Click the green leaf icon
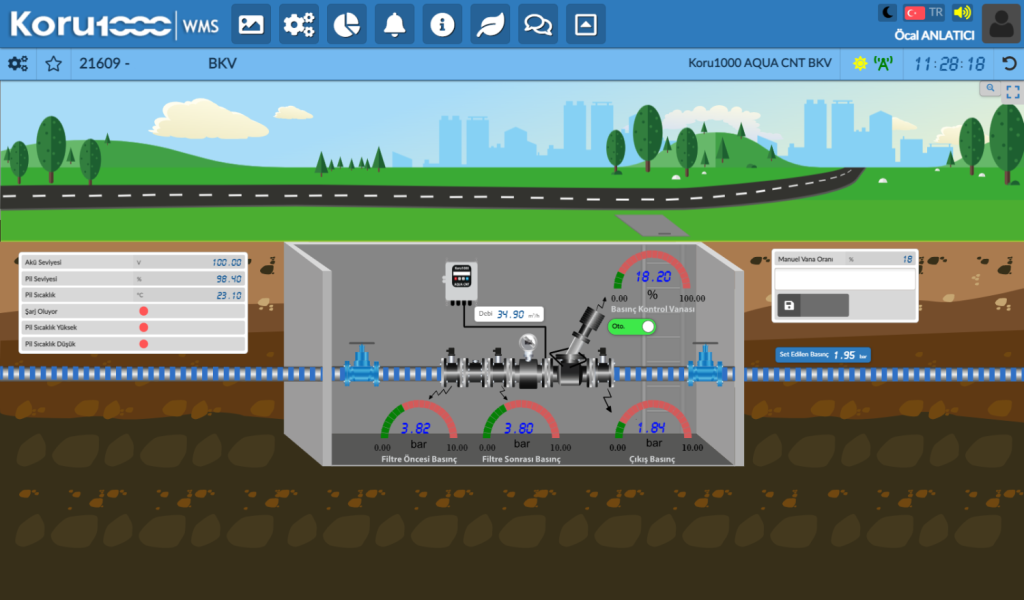The image size is (1024, 600). tap(490, 25)
